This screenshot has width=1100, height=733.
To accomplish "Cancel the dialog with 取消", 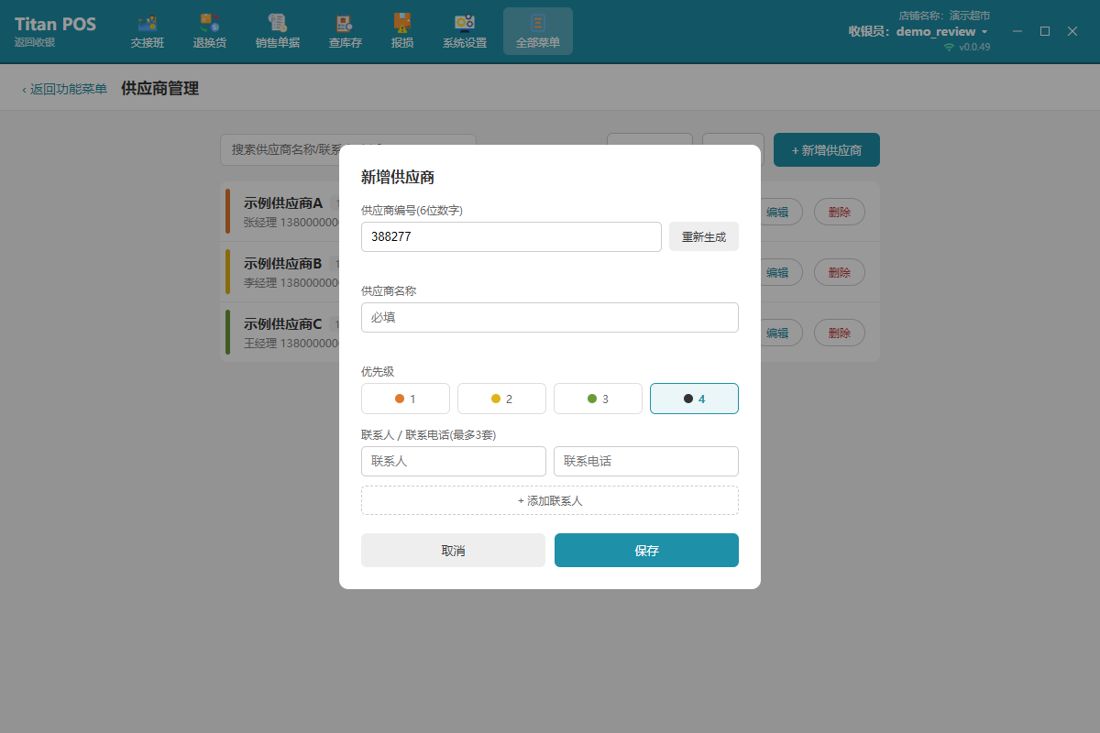I will point(453,551).
